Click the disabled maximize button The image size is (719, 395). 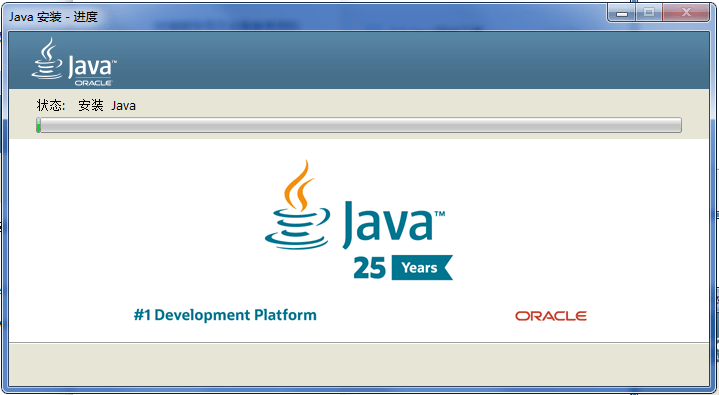(x=649, y=13)
